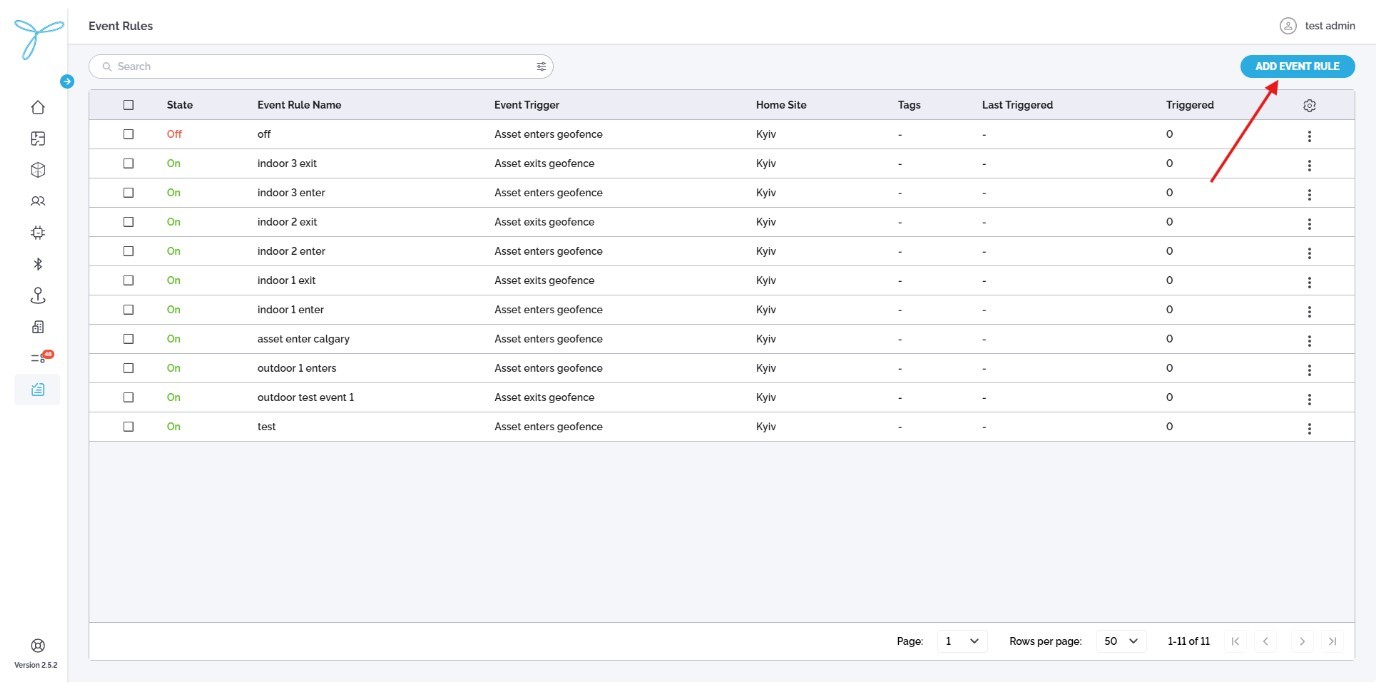
Task: Open the chip devices icon in sidebar
Action: click(x=38, y=232)
